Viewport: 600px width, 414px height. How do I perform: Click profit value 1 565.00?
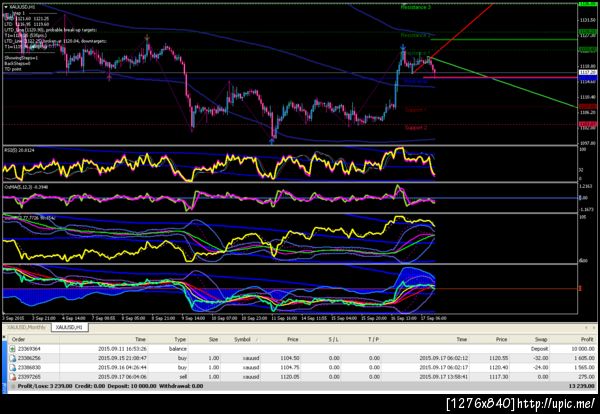tap(583, 367)
